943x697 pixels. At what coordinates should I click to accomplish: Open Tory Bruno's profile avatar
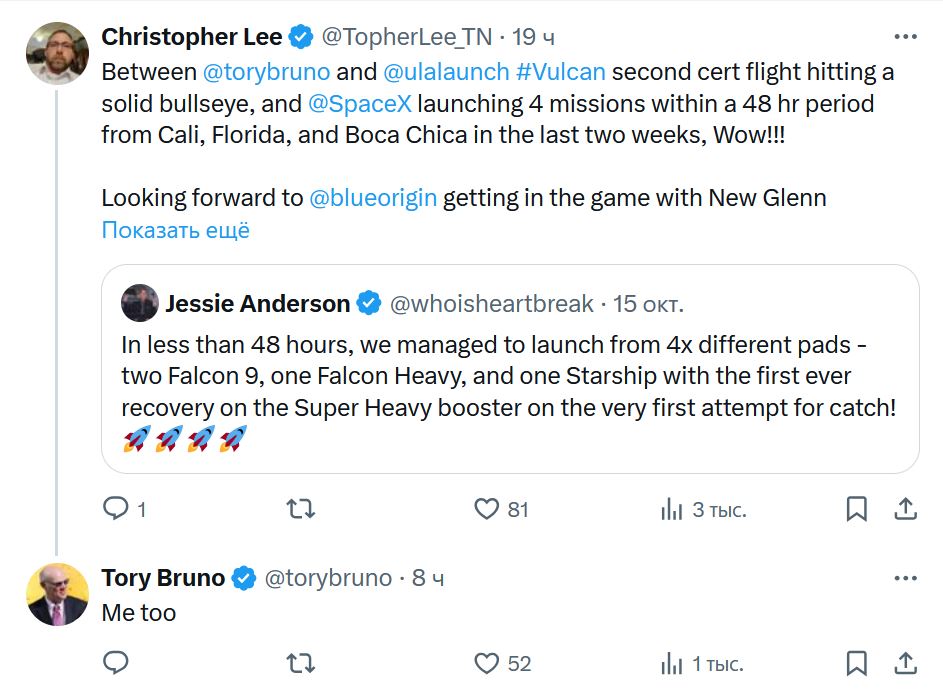pos(57,594)
